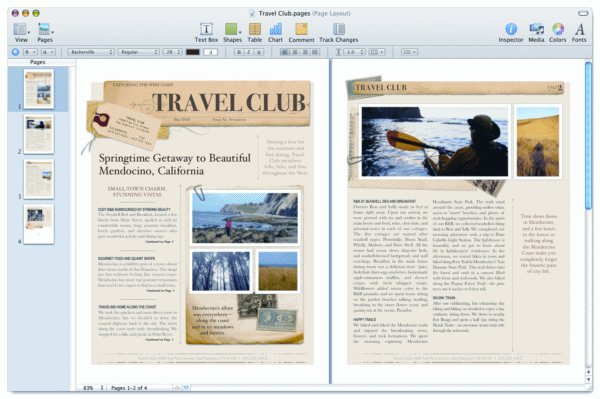Insert a Chart from toolbar
600x399 pixels.
275,32
